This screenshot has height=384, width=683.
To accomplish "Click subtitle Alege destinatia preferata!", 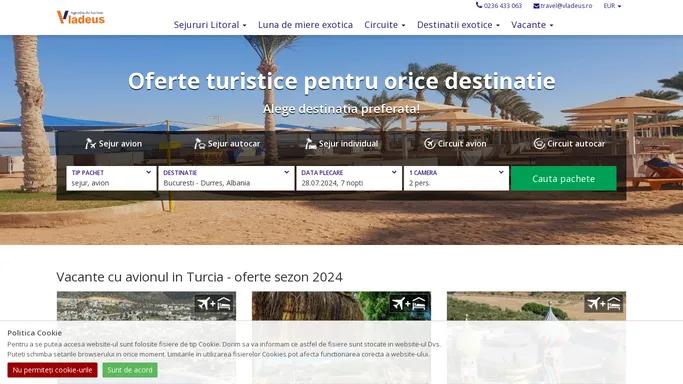I will click(342, 109).
